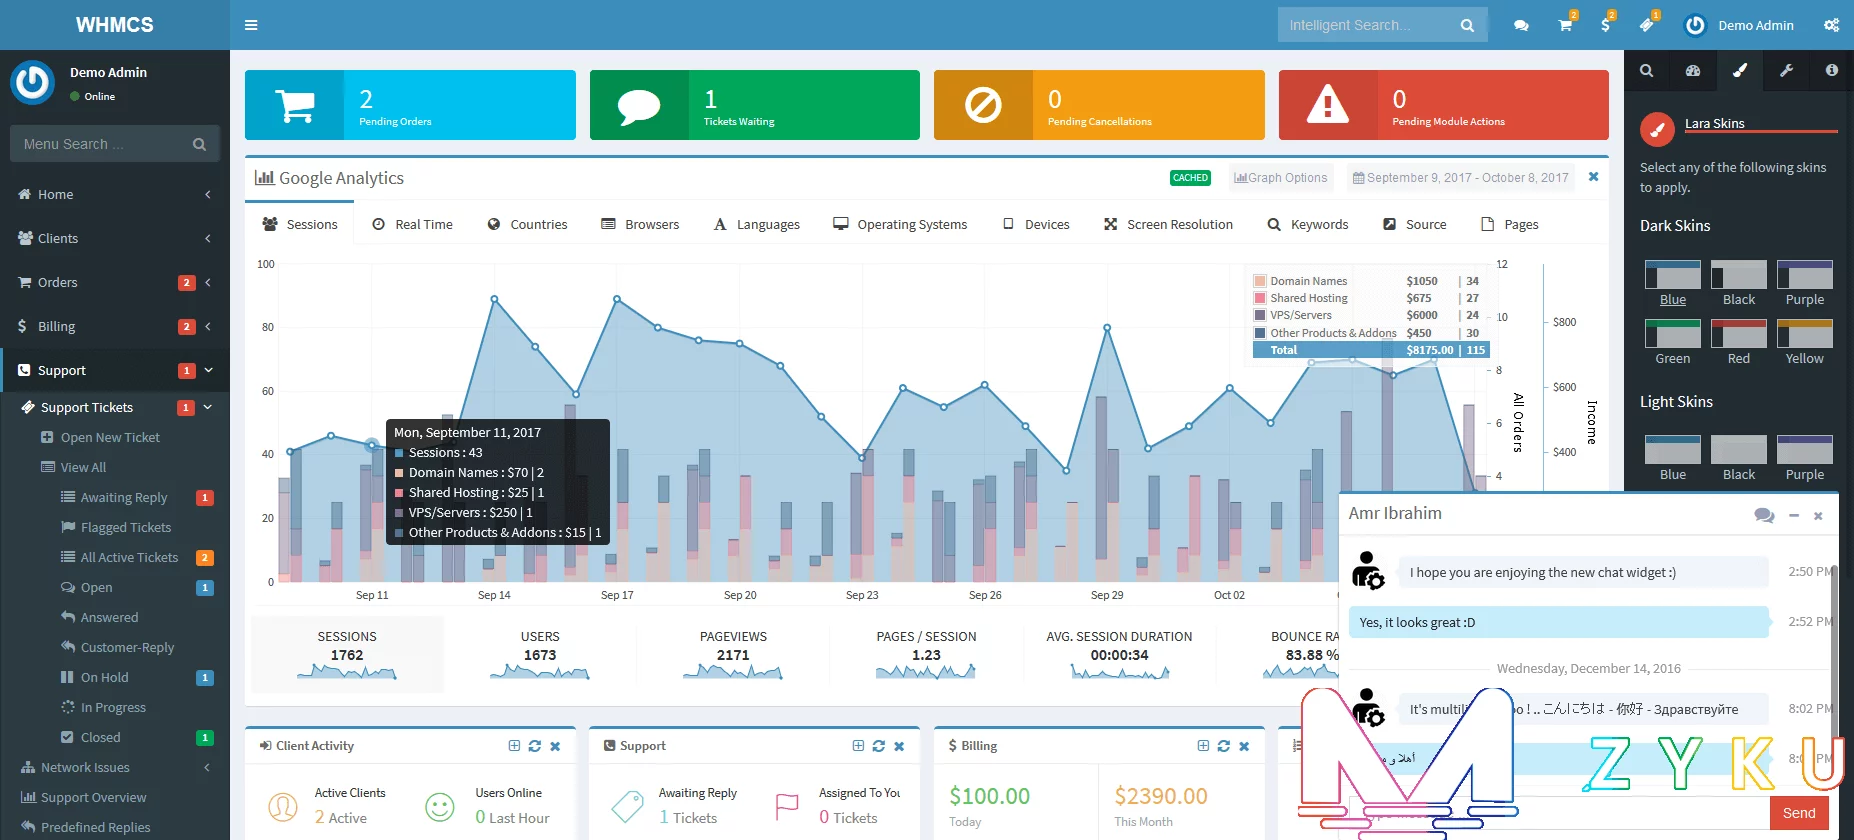Toggle the sidebar with the hamburger icon
1854x840 pixels.
click(251, 25)
